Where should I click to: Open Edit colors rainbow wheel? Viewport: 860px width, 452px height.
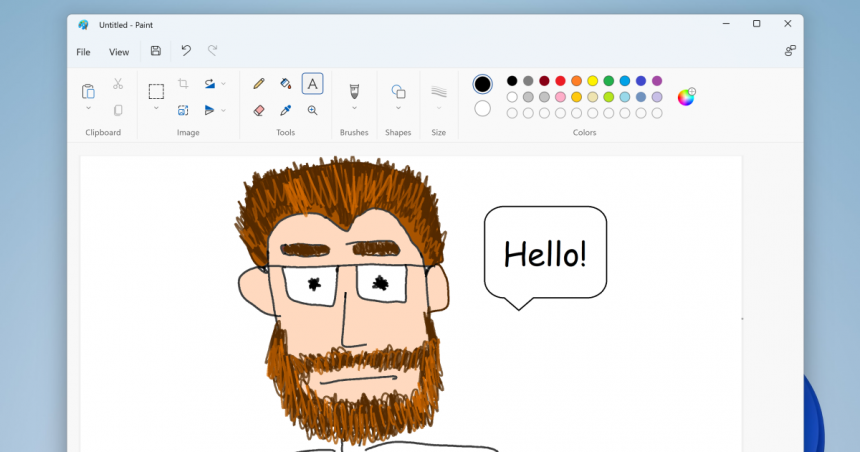(x=686, y=97)
